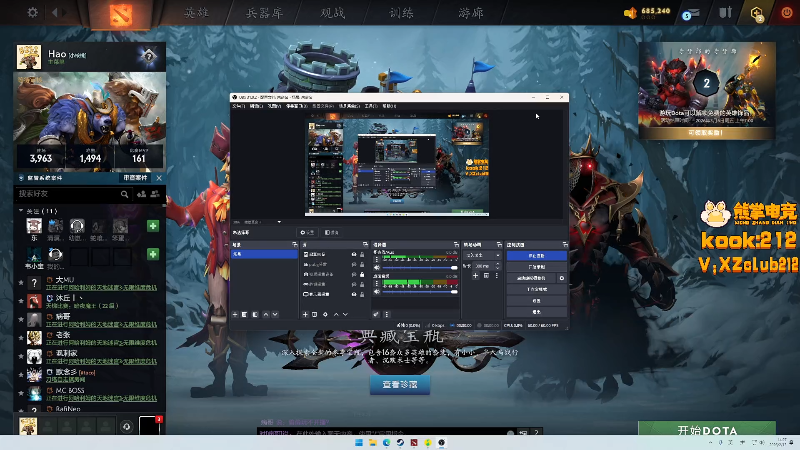
Task: Select the highlighted scene in OBS Scenes list
Action: [264, 254]
